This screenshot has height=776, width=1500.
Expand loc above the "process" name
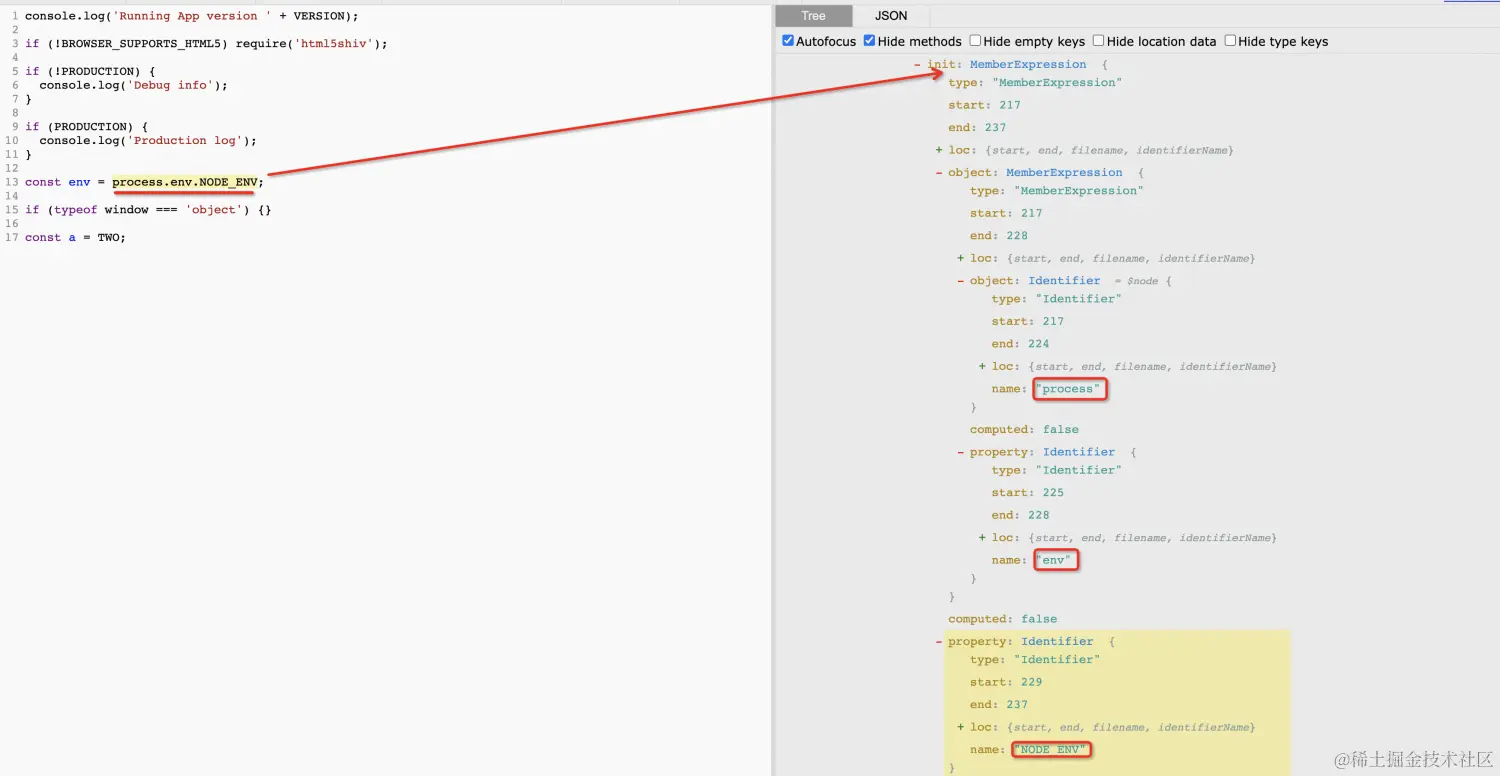983,366
